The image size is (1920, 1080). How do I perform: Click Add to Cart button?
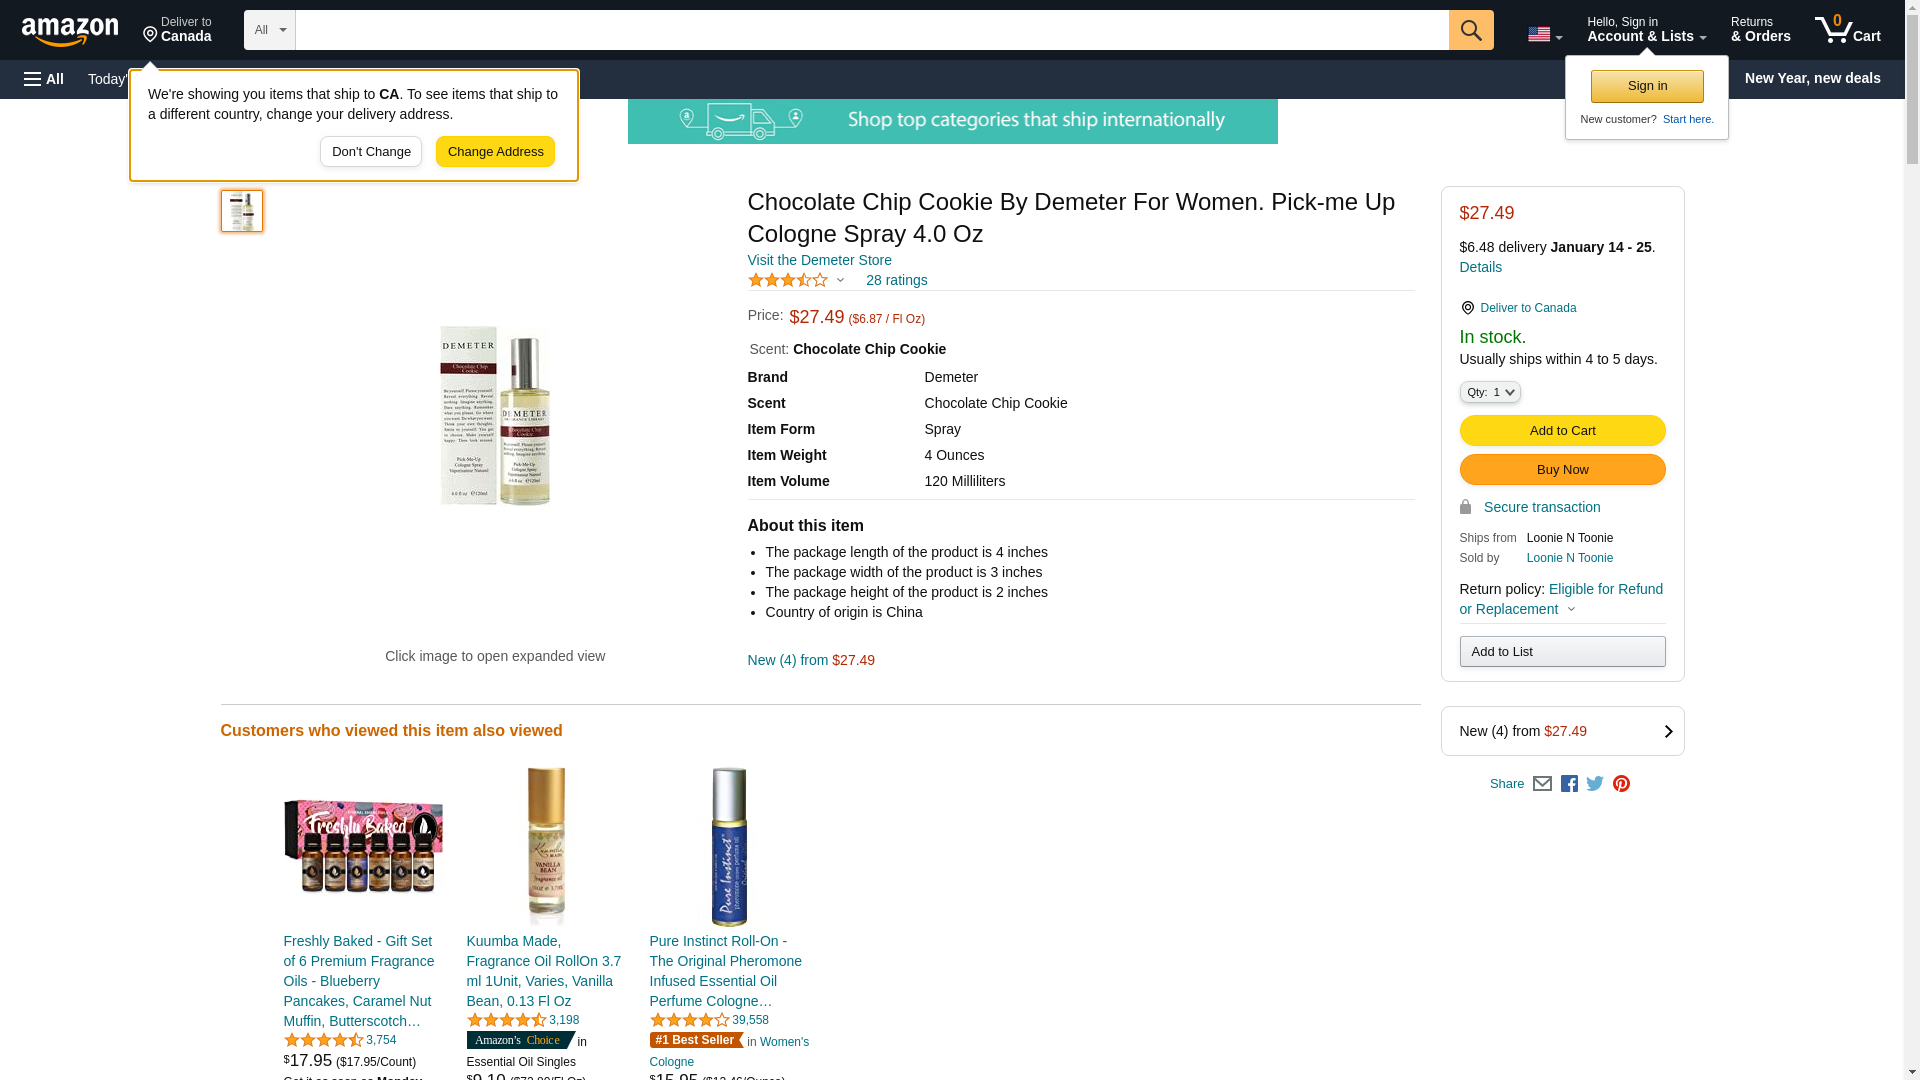(1562, 431)
